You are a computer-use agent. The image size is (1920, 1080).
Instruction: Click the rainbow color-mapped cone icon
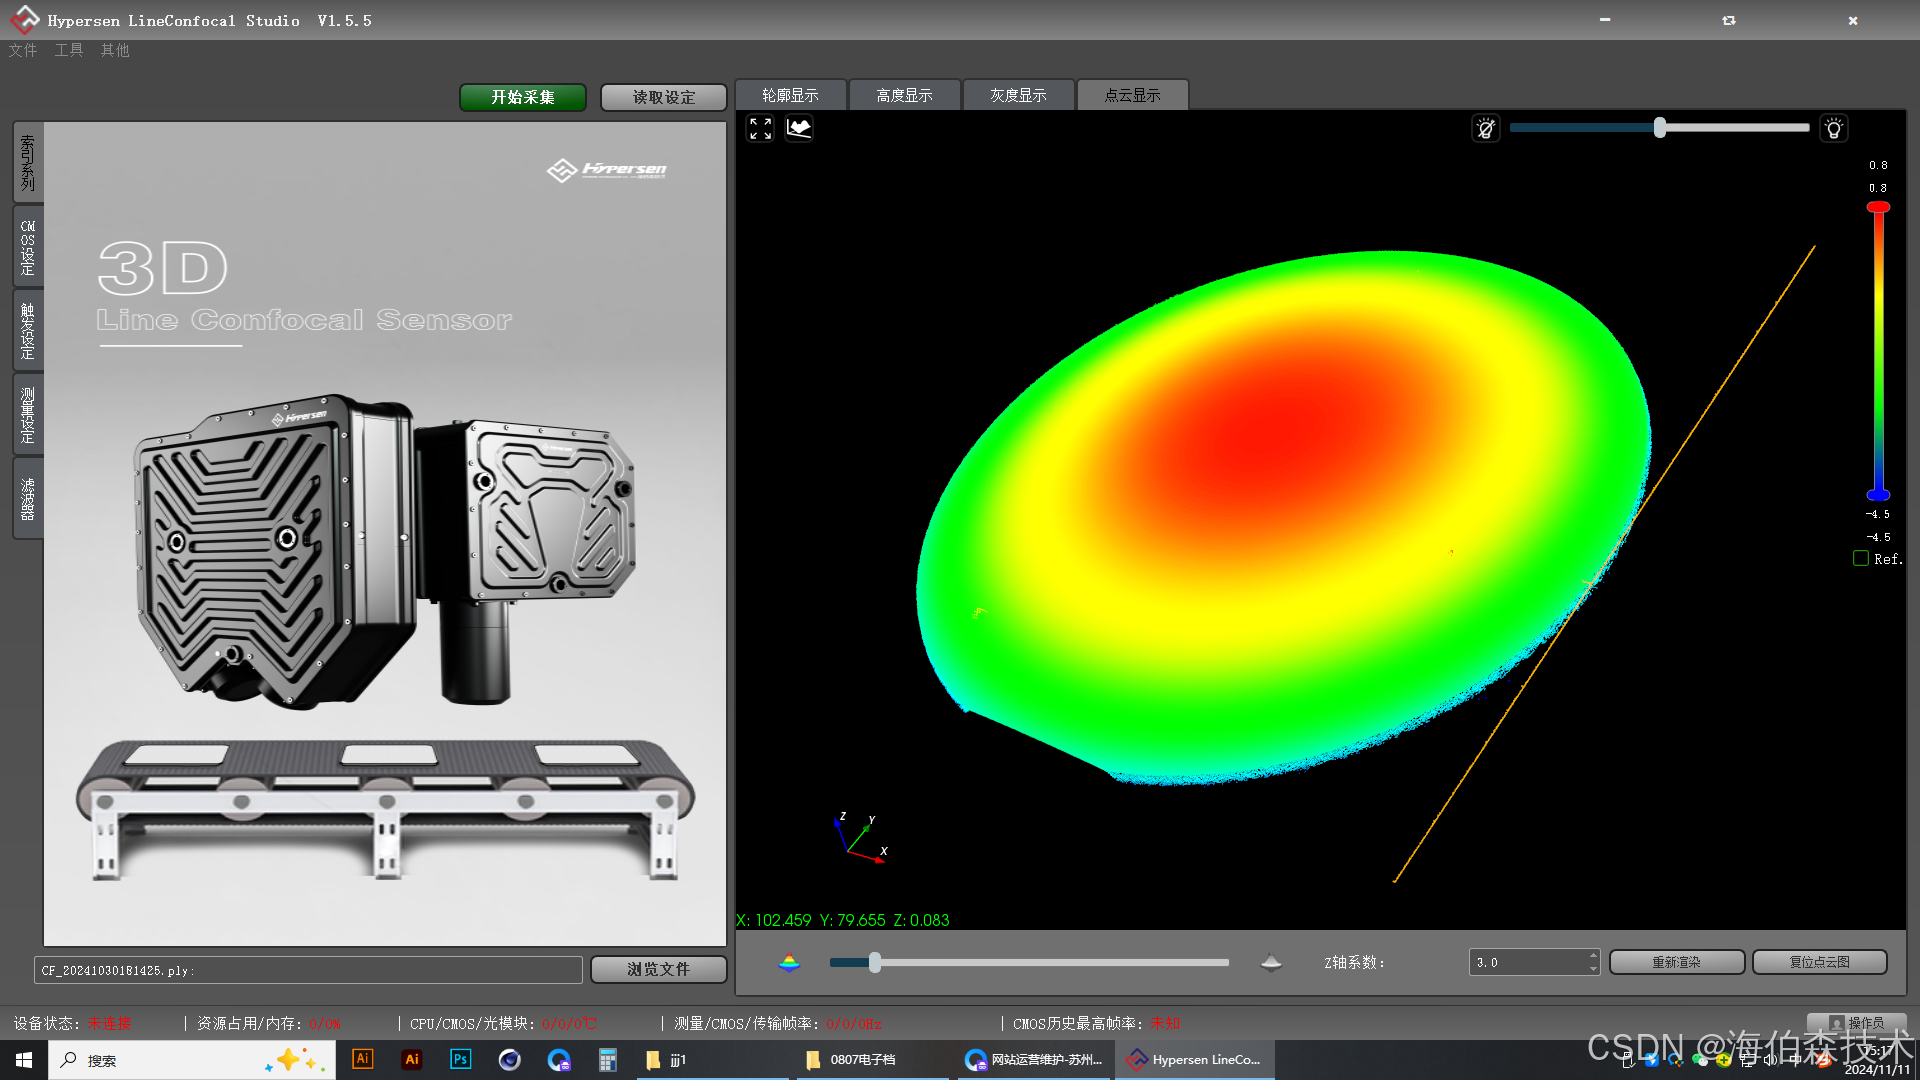pos(789,962)
